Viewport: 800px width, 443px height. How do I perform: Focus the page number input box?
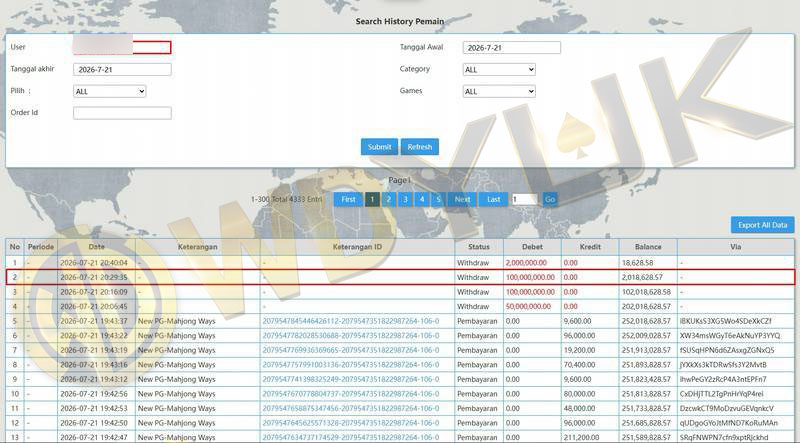point(524,199)
